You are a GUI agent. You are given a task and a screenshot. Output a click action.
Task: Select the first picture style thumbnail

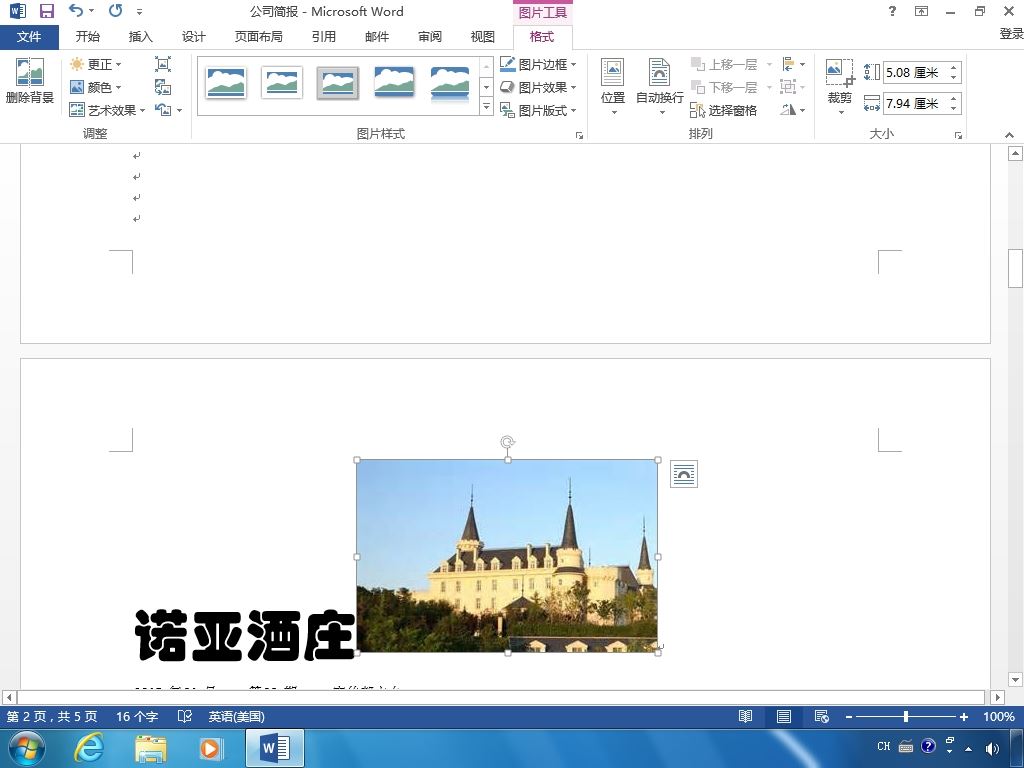coord(225,84)
